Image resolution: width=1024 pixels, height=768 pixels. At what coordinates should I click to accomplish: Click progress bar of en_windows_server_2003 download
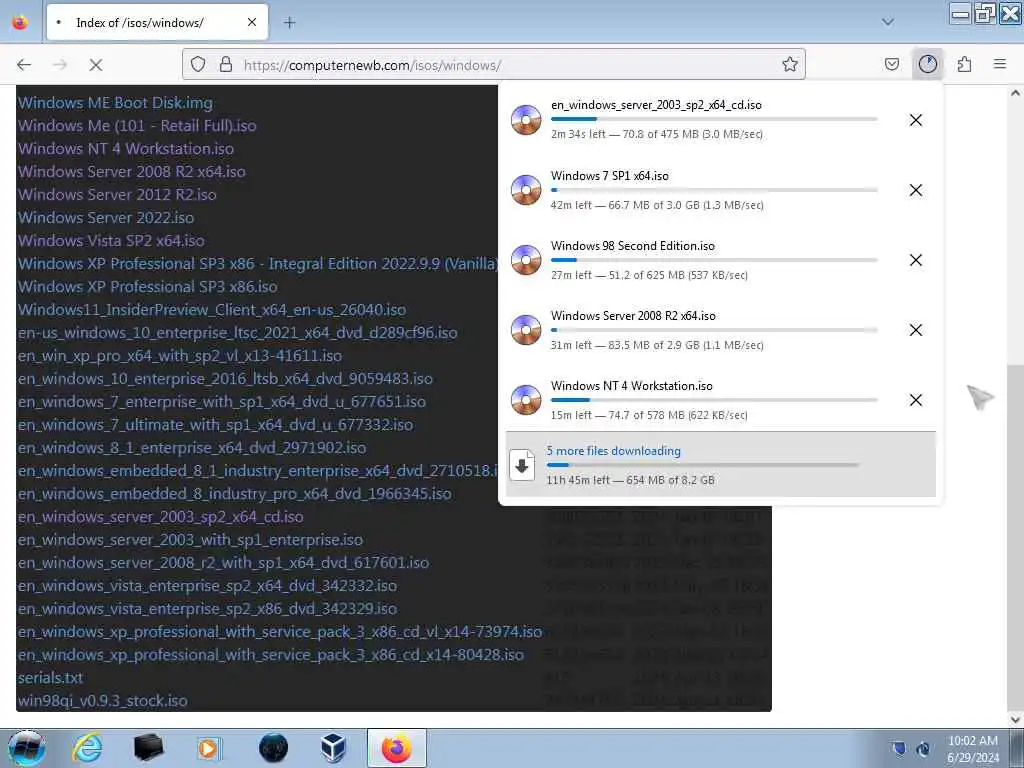click(x=714, y=119)
